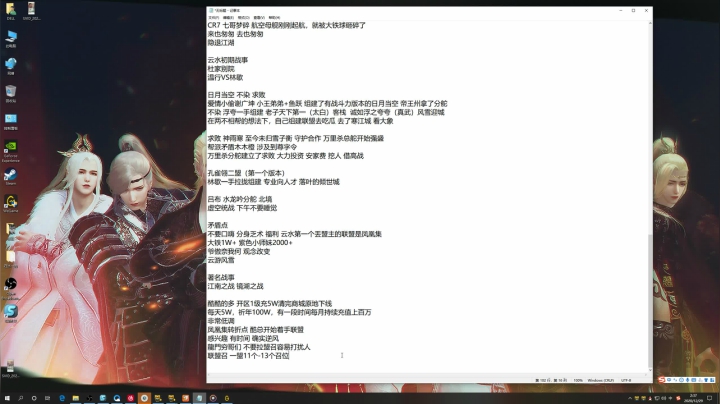
Task: Place cursor on line 大铁1W+ 紫色小师妹2000+
Action: coord(250,242)
